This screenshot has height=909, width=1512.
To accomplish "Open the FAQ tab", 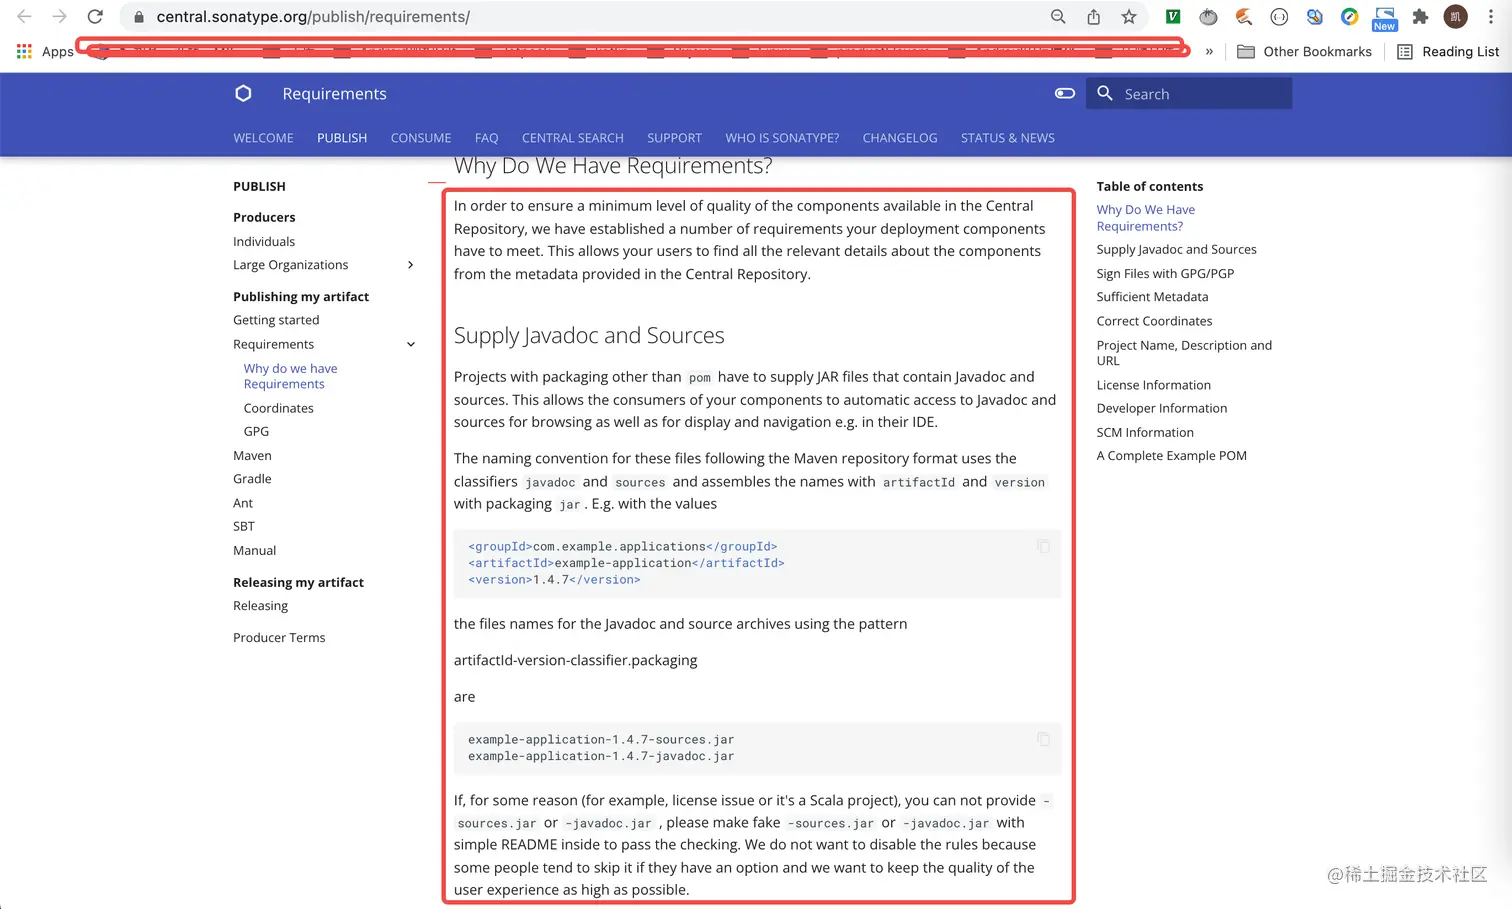I will [486, 138].
